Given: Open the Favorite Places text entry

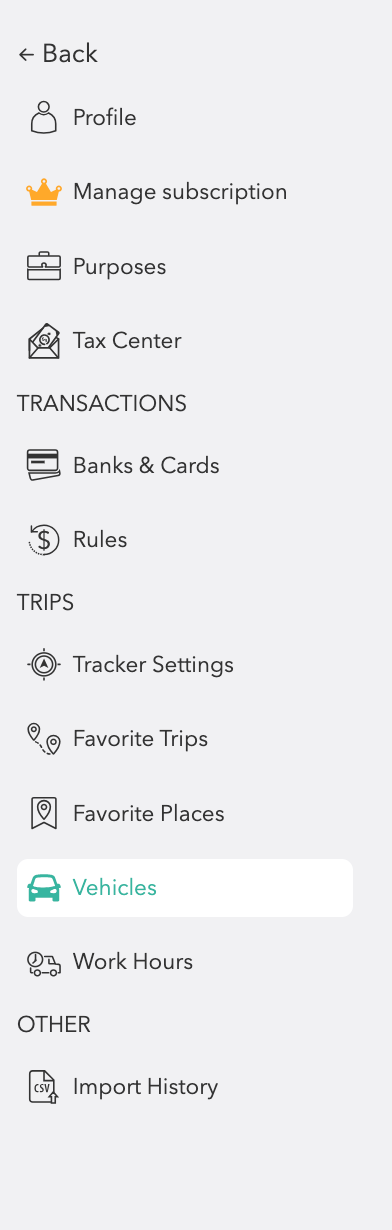Looking at the screenshot, I should (x=148, y=813).
